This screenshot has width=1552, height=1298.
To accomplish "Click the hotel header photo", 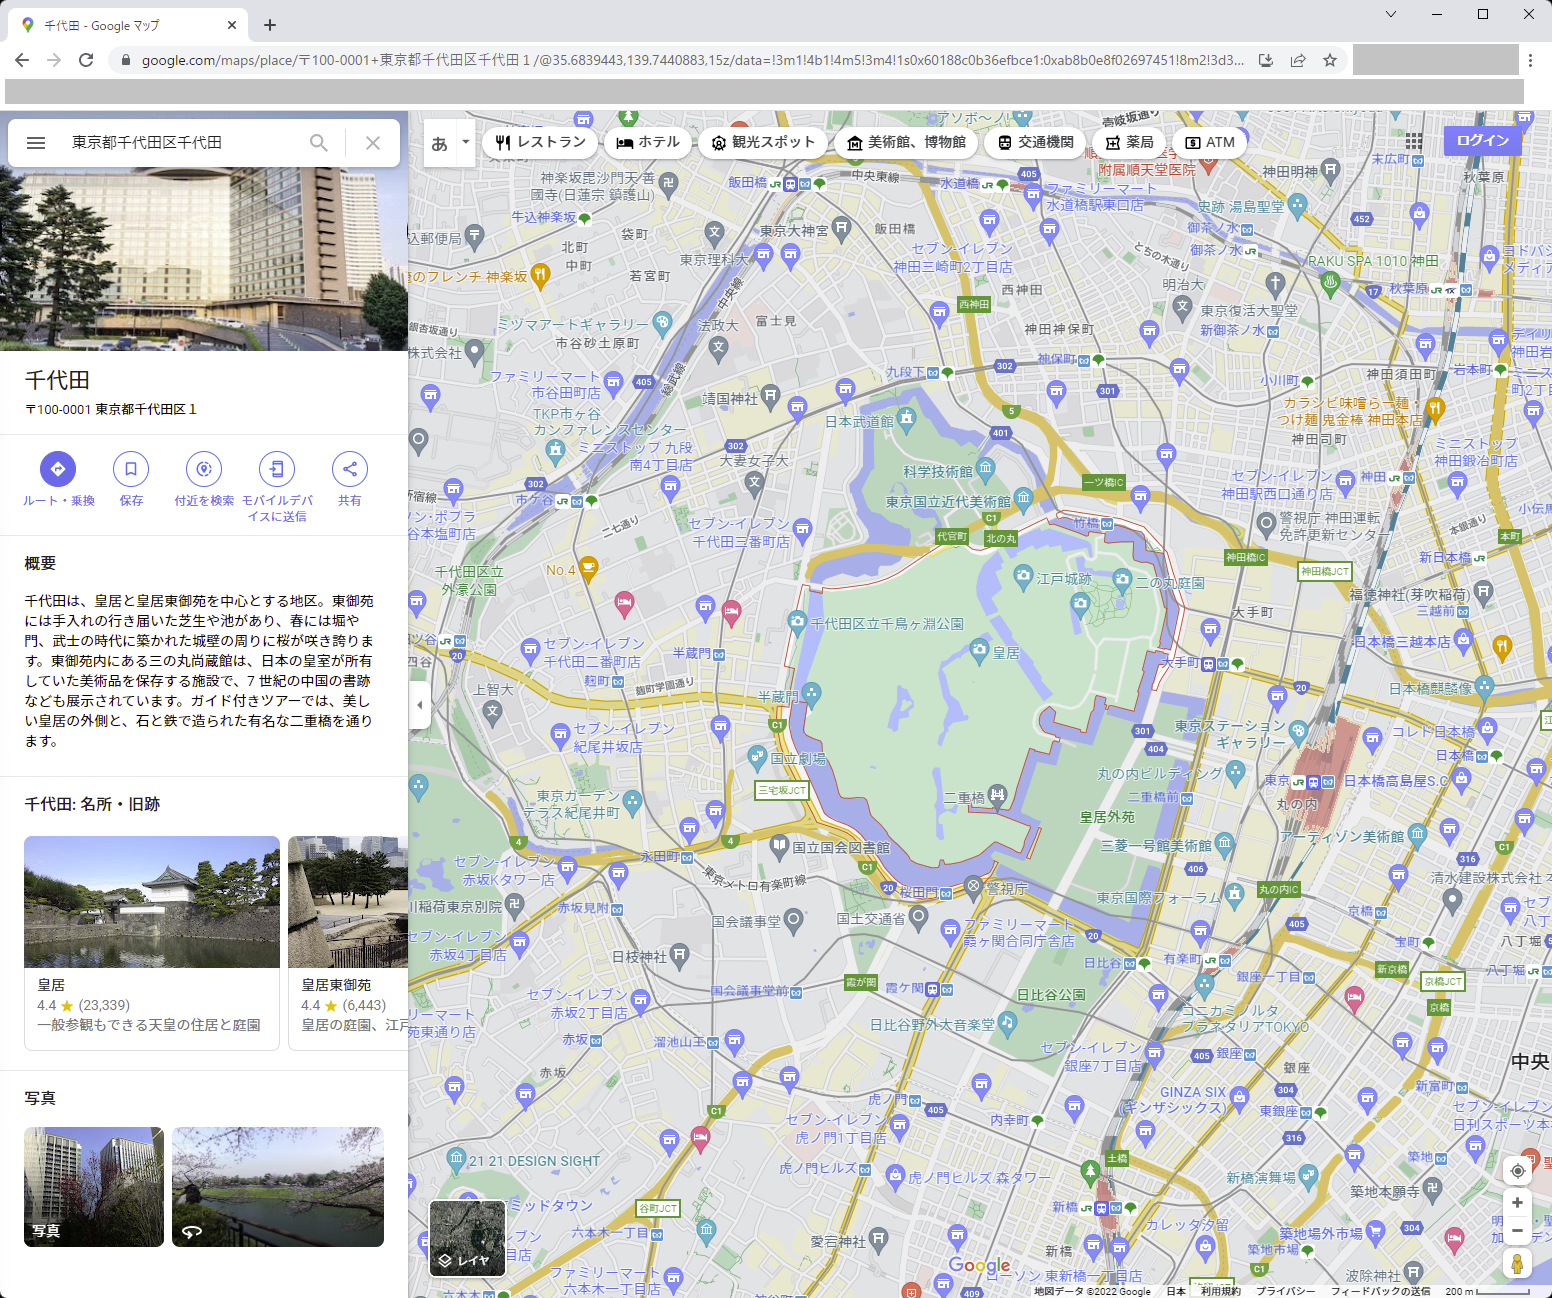I will click(204, 258).
